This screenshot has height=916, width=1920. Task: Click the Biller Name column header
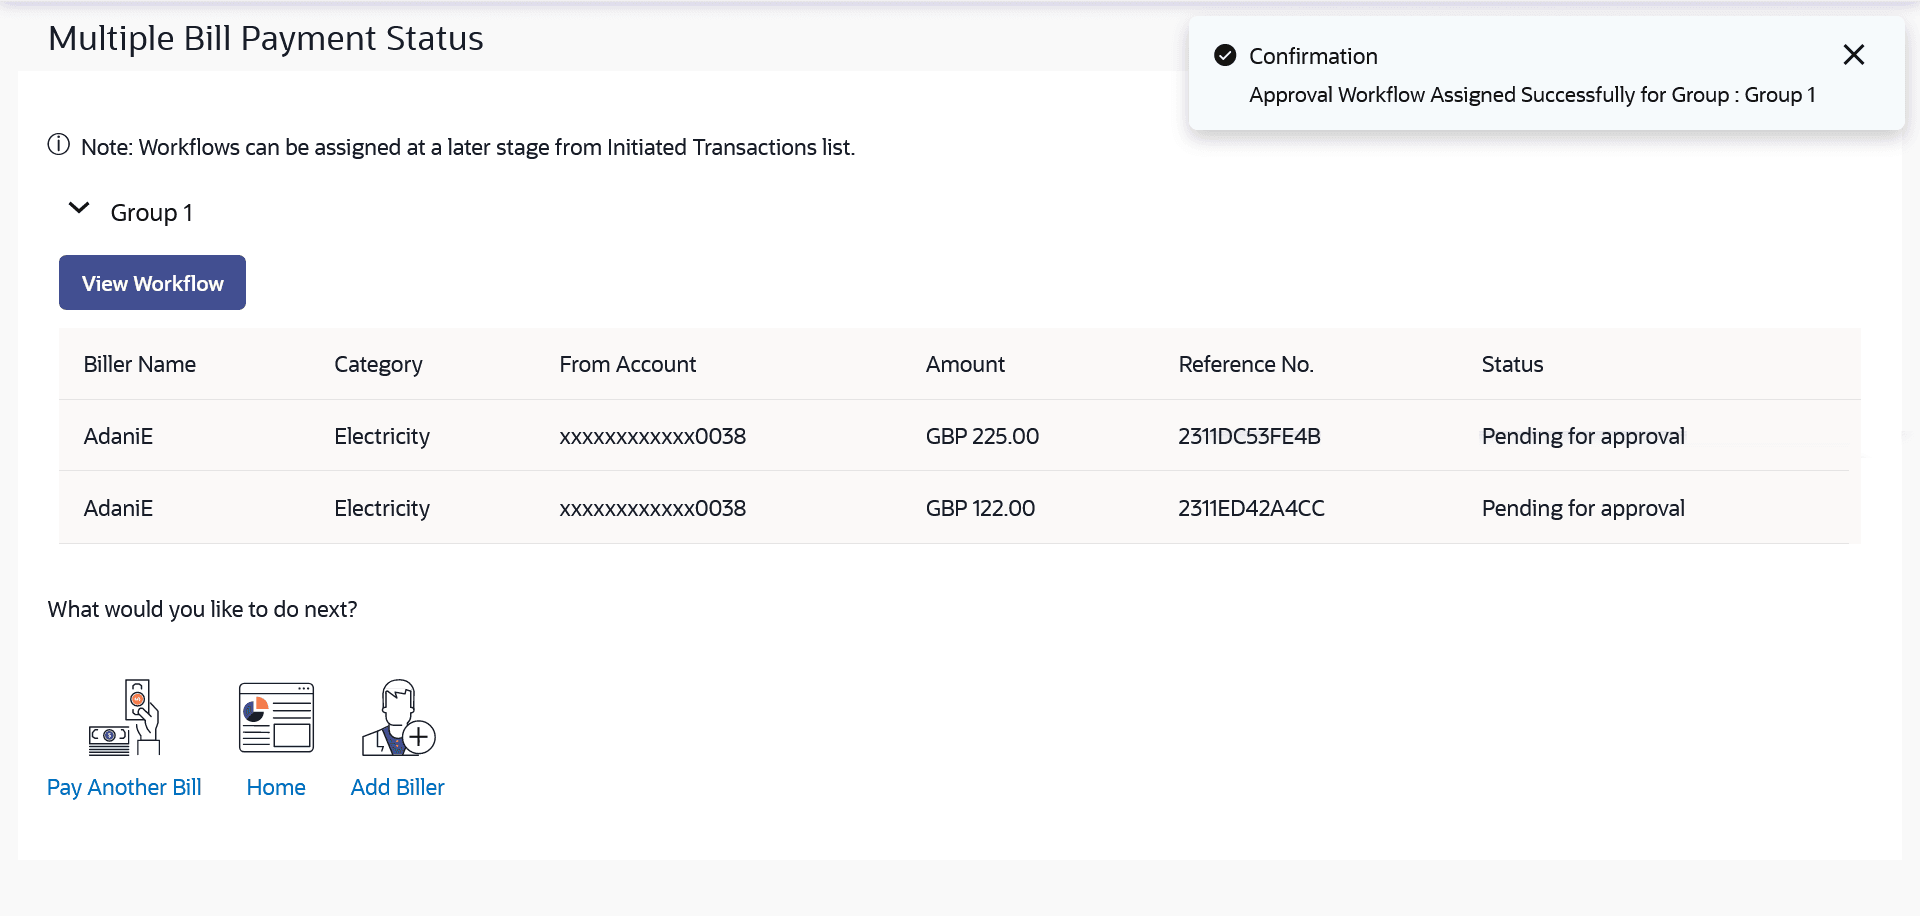[x=140, y=365]
